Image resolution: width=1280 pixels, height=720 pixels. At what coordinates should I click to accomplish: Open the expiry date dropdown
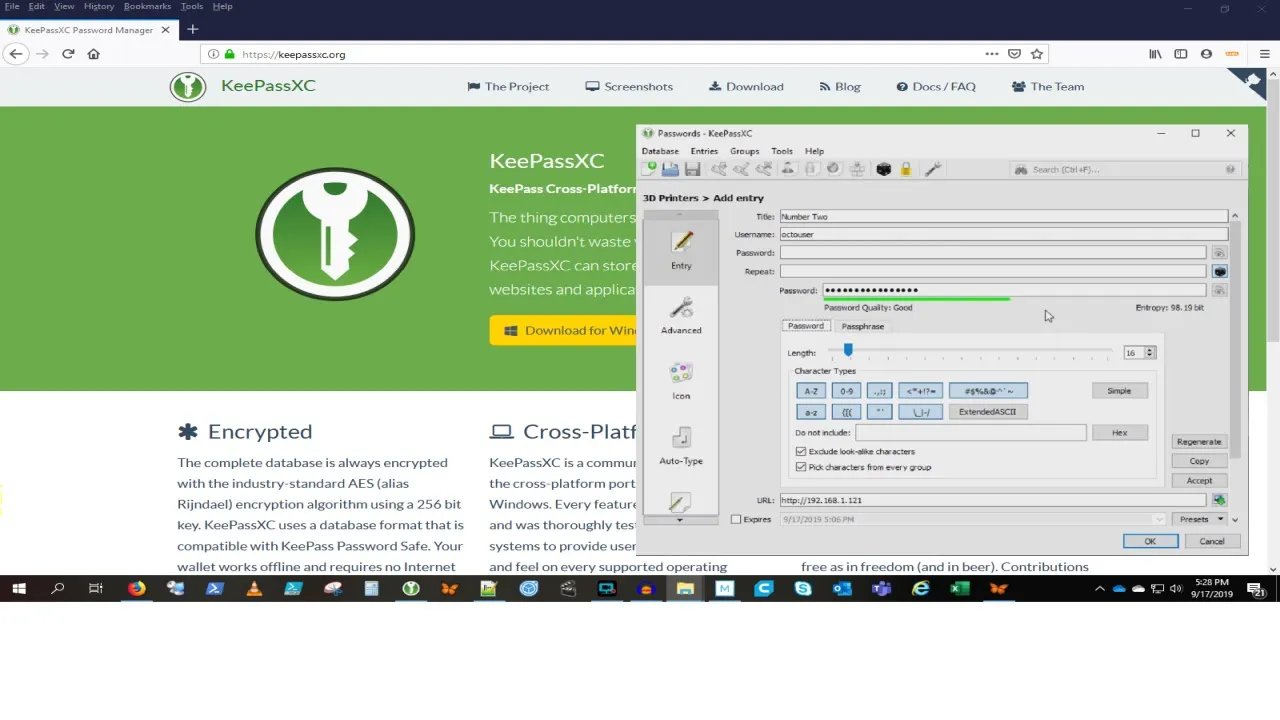pyautogui.click(x=1160, y=519)
